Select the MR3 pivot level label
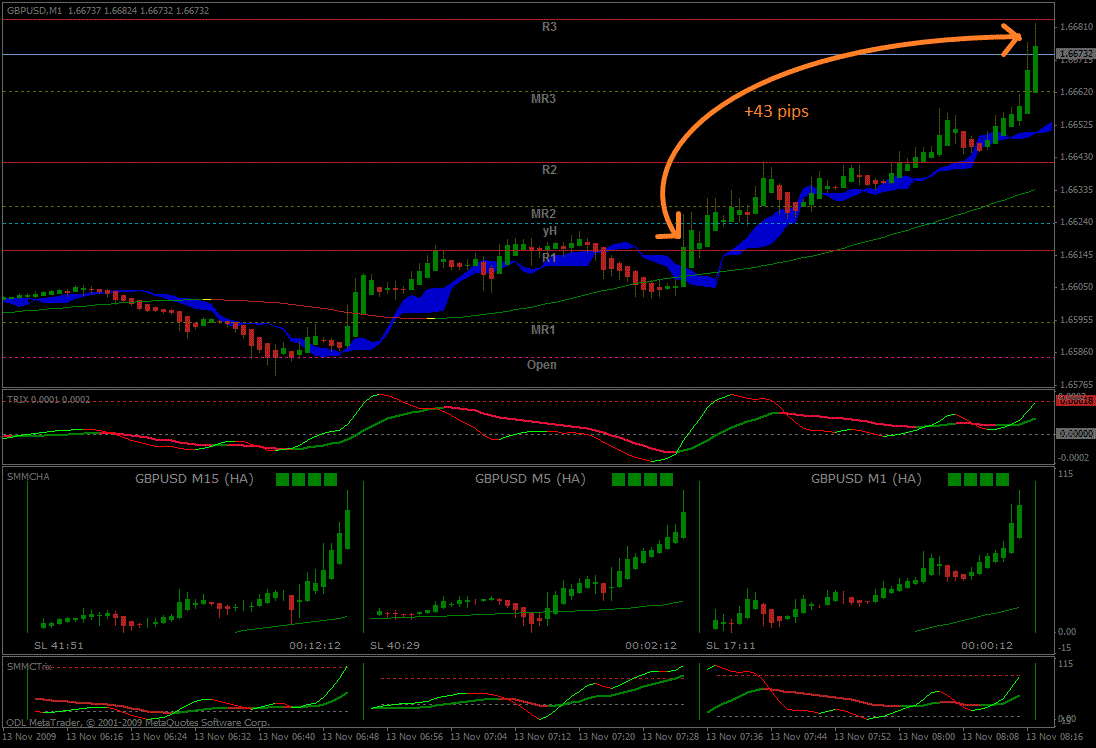 [543, 99]
